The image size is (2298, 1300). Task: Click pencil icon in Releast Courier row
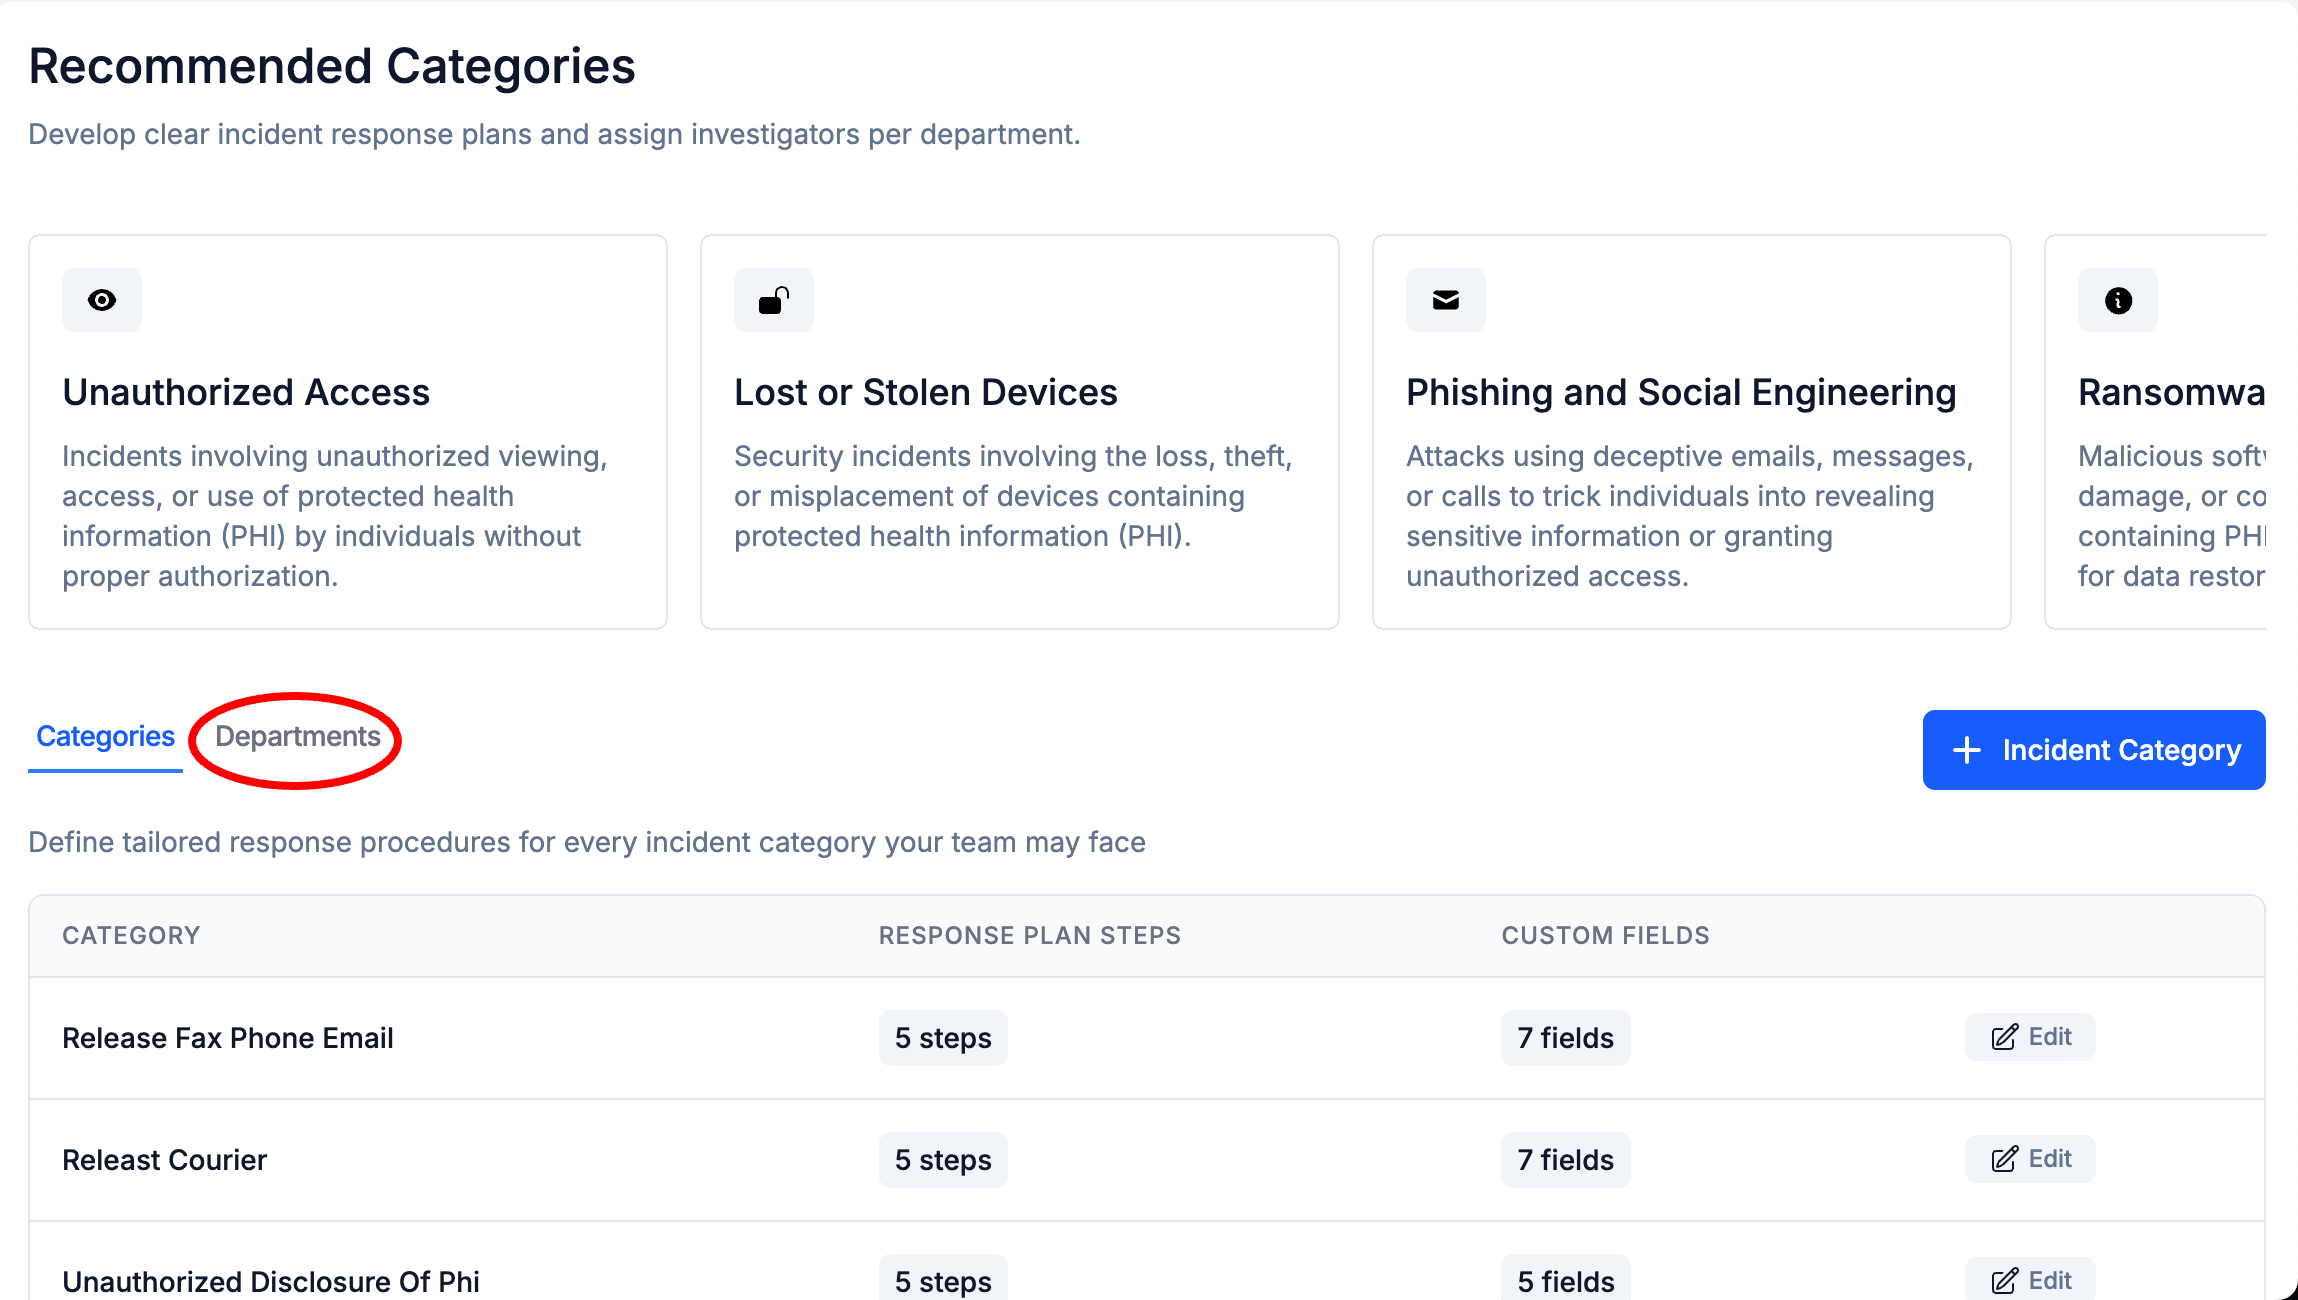click(x=2005, y=1159)
